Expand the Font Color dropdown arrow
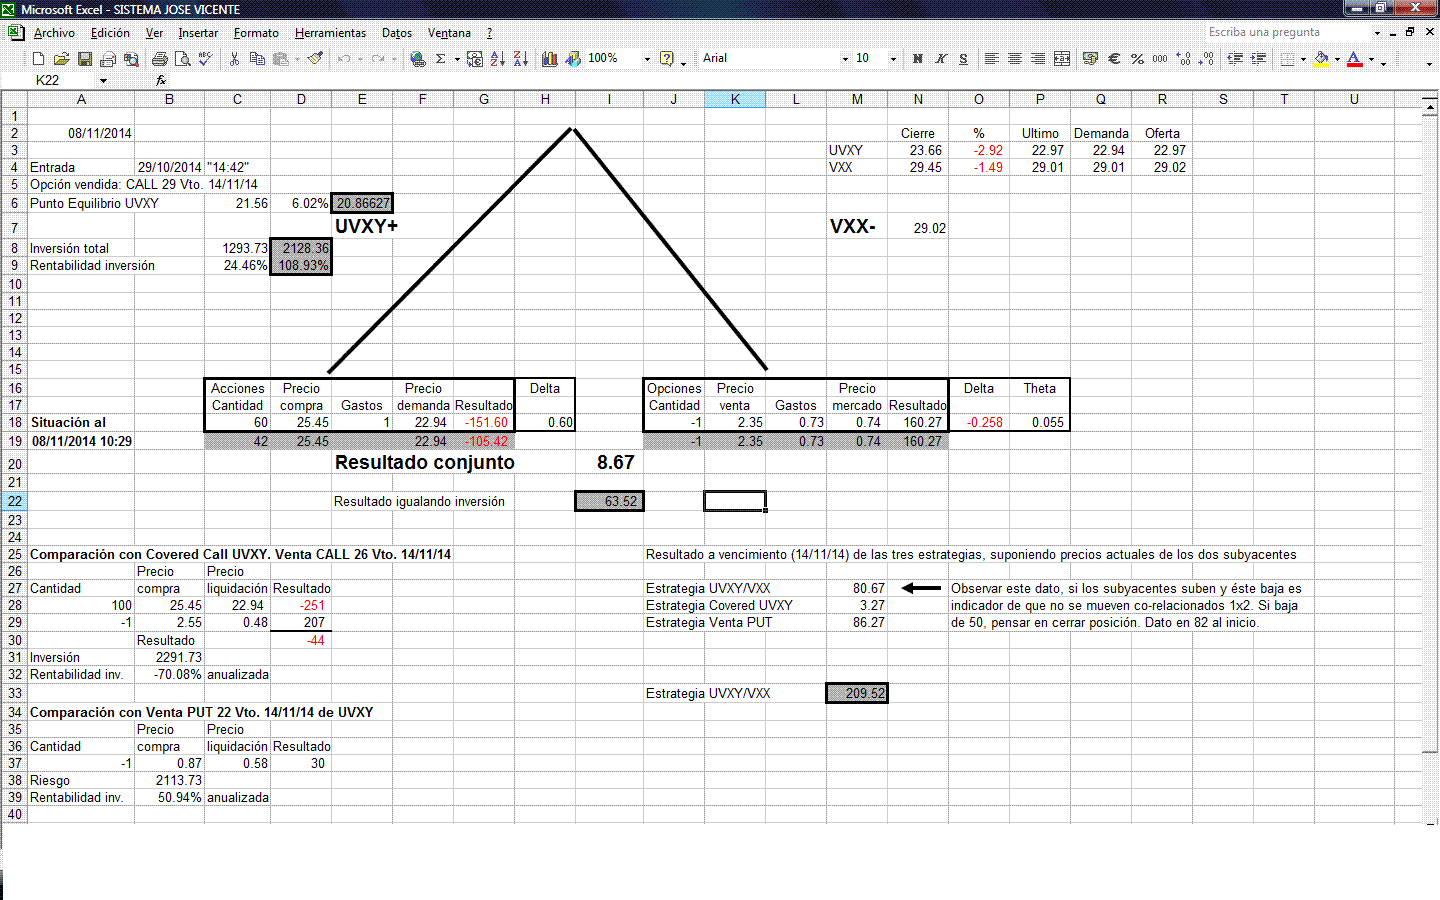The image size is (1440, 900). click(1371, 59)
